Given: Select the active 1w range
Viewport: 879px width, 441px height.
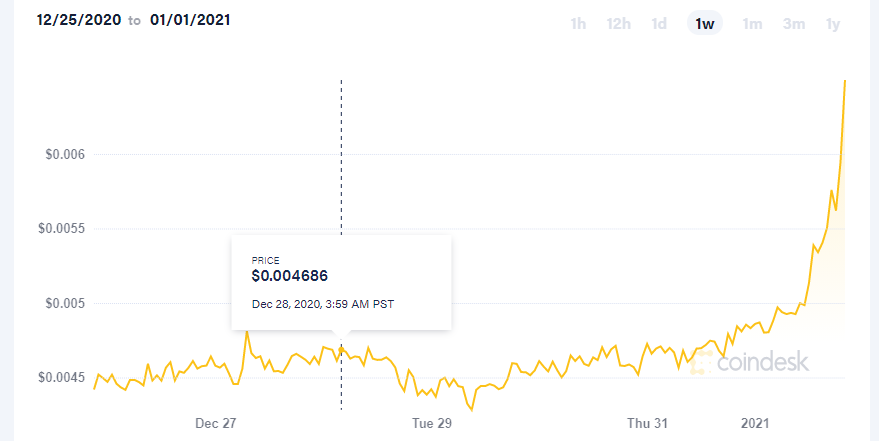Looking at the screenshot, I should coord(705,24).
